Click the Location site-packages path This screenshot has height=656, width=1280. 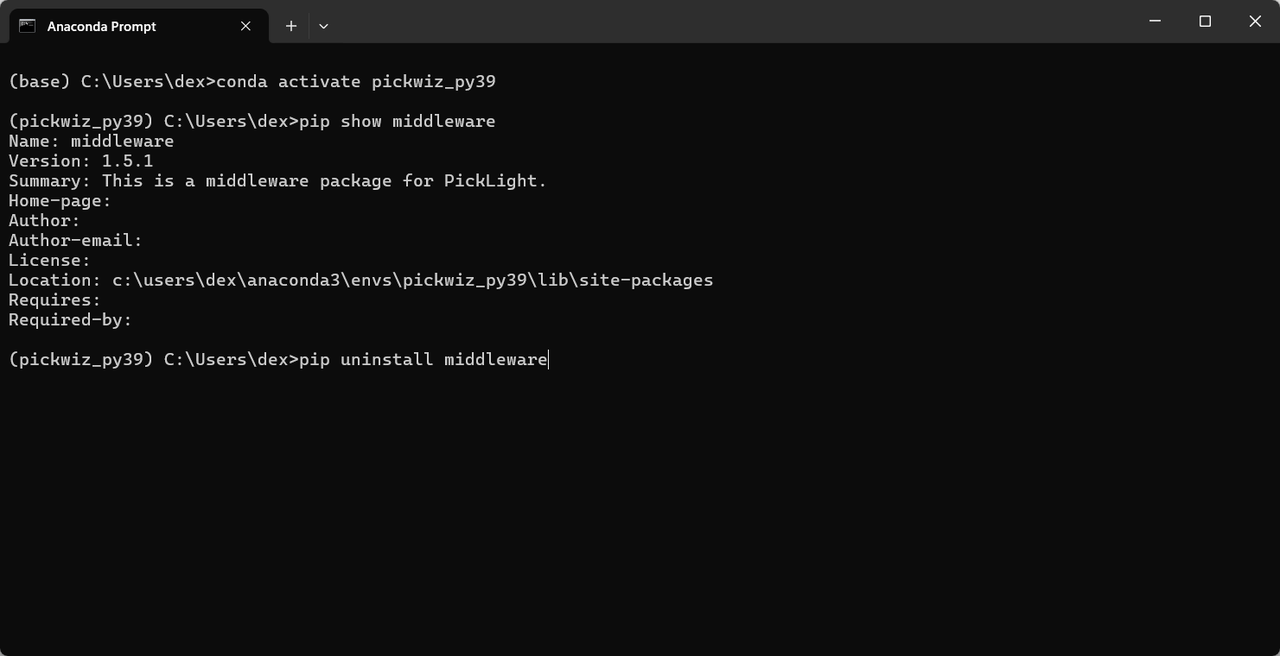412,280
